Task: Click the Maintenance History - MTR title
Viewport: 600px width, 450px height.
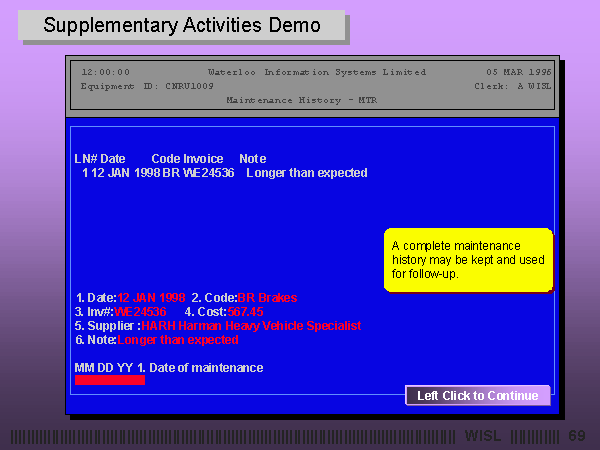Action: 302,100
